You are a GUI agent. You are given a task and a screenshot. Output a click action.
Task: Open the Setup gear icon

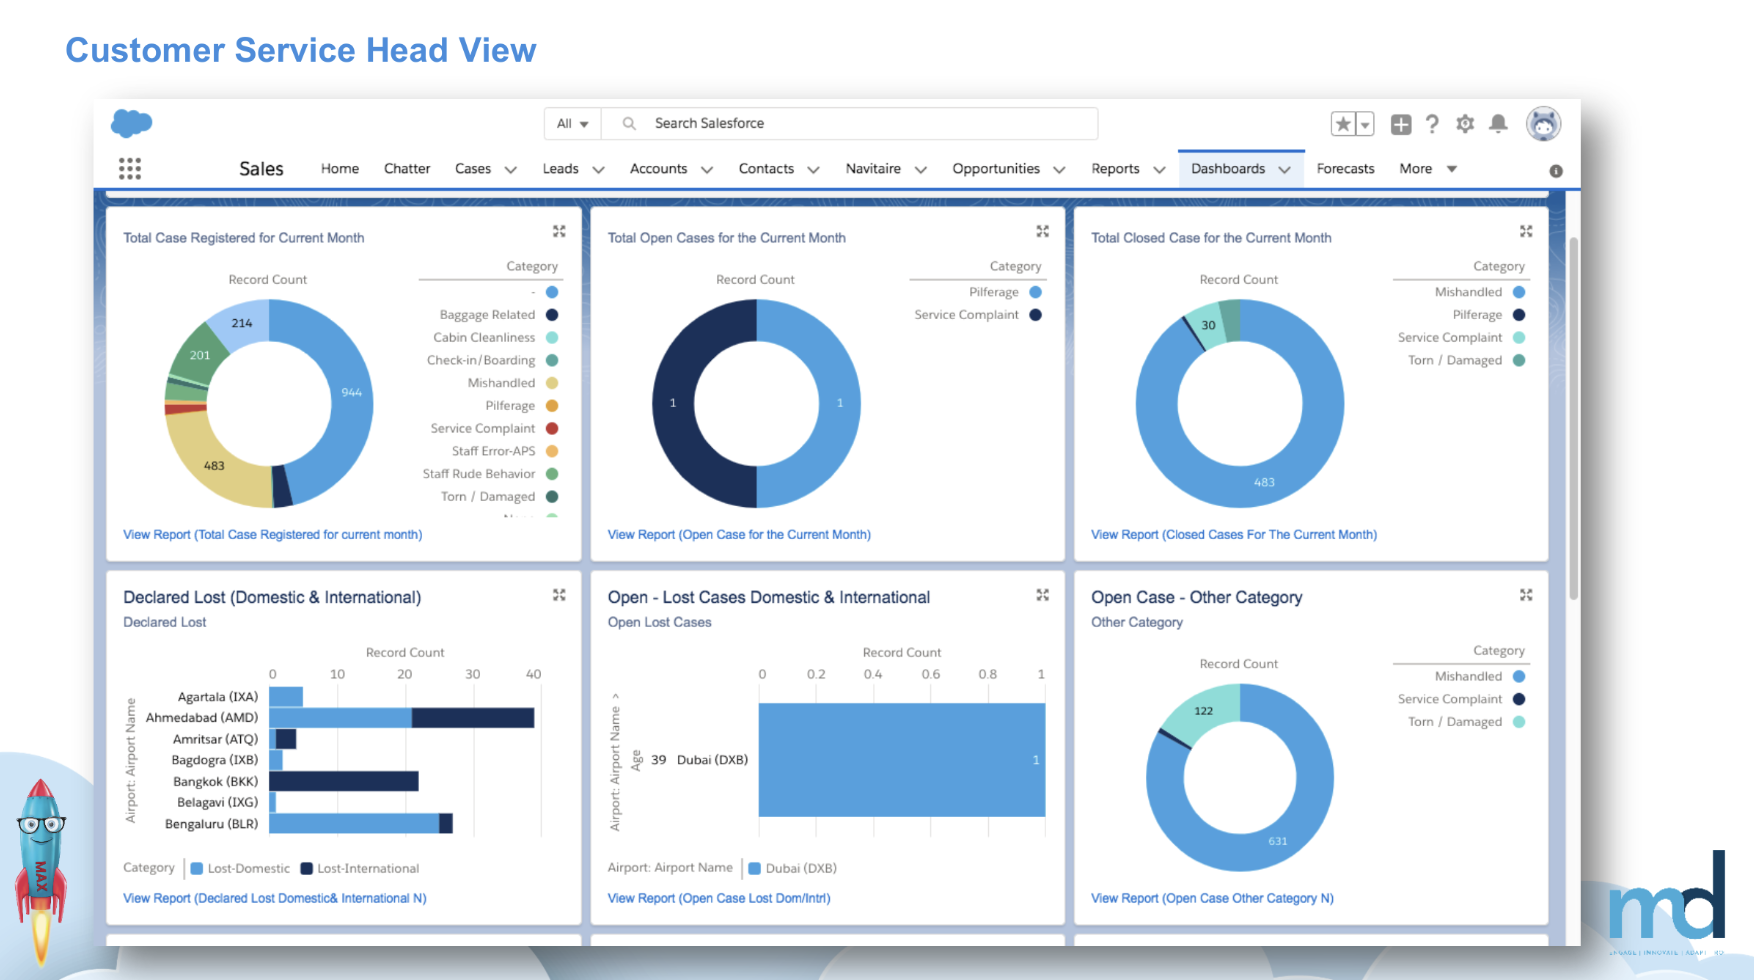1465,124
